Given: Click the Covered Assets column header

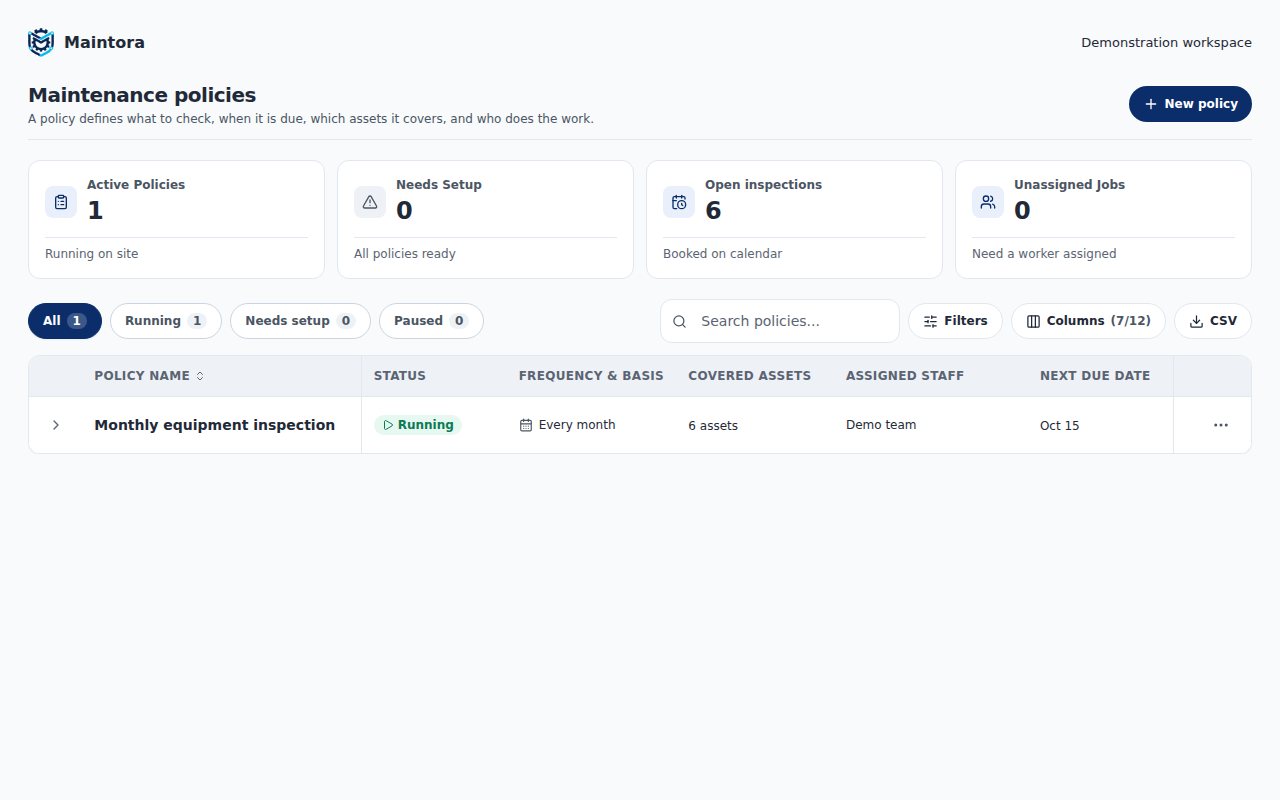Looking at the screenshot, I should pos(750,376).
